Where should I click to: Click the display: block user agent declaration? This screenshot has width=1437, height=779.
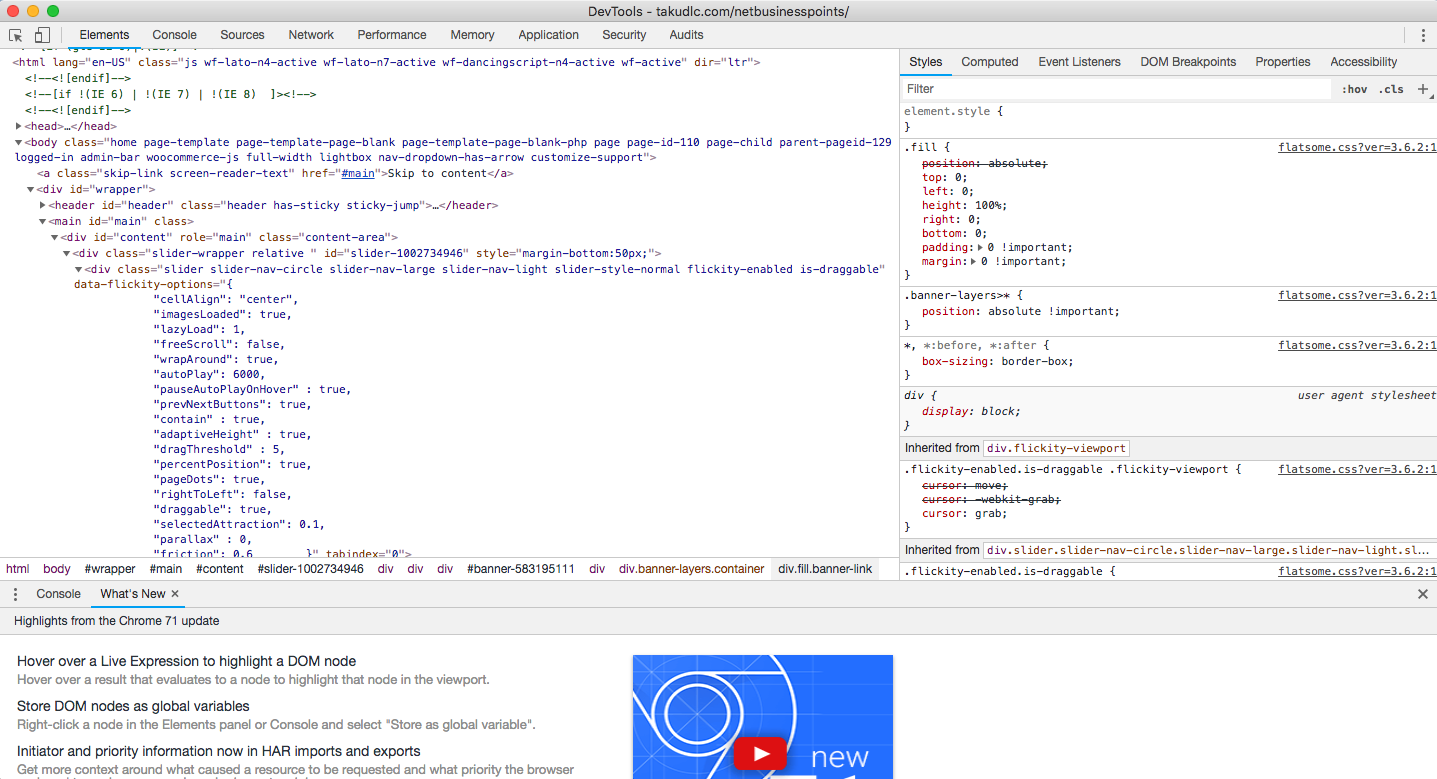971,411
